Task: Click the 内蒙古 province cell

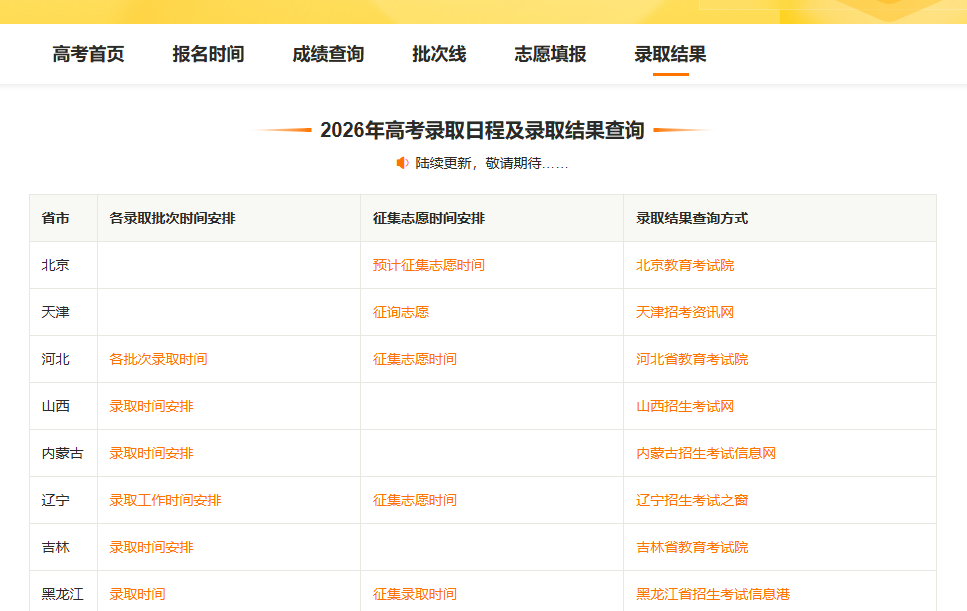Action: 62,453
